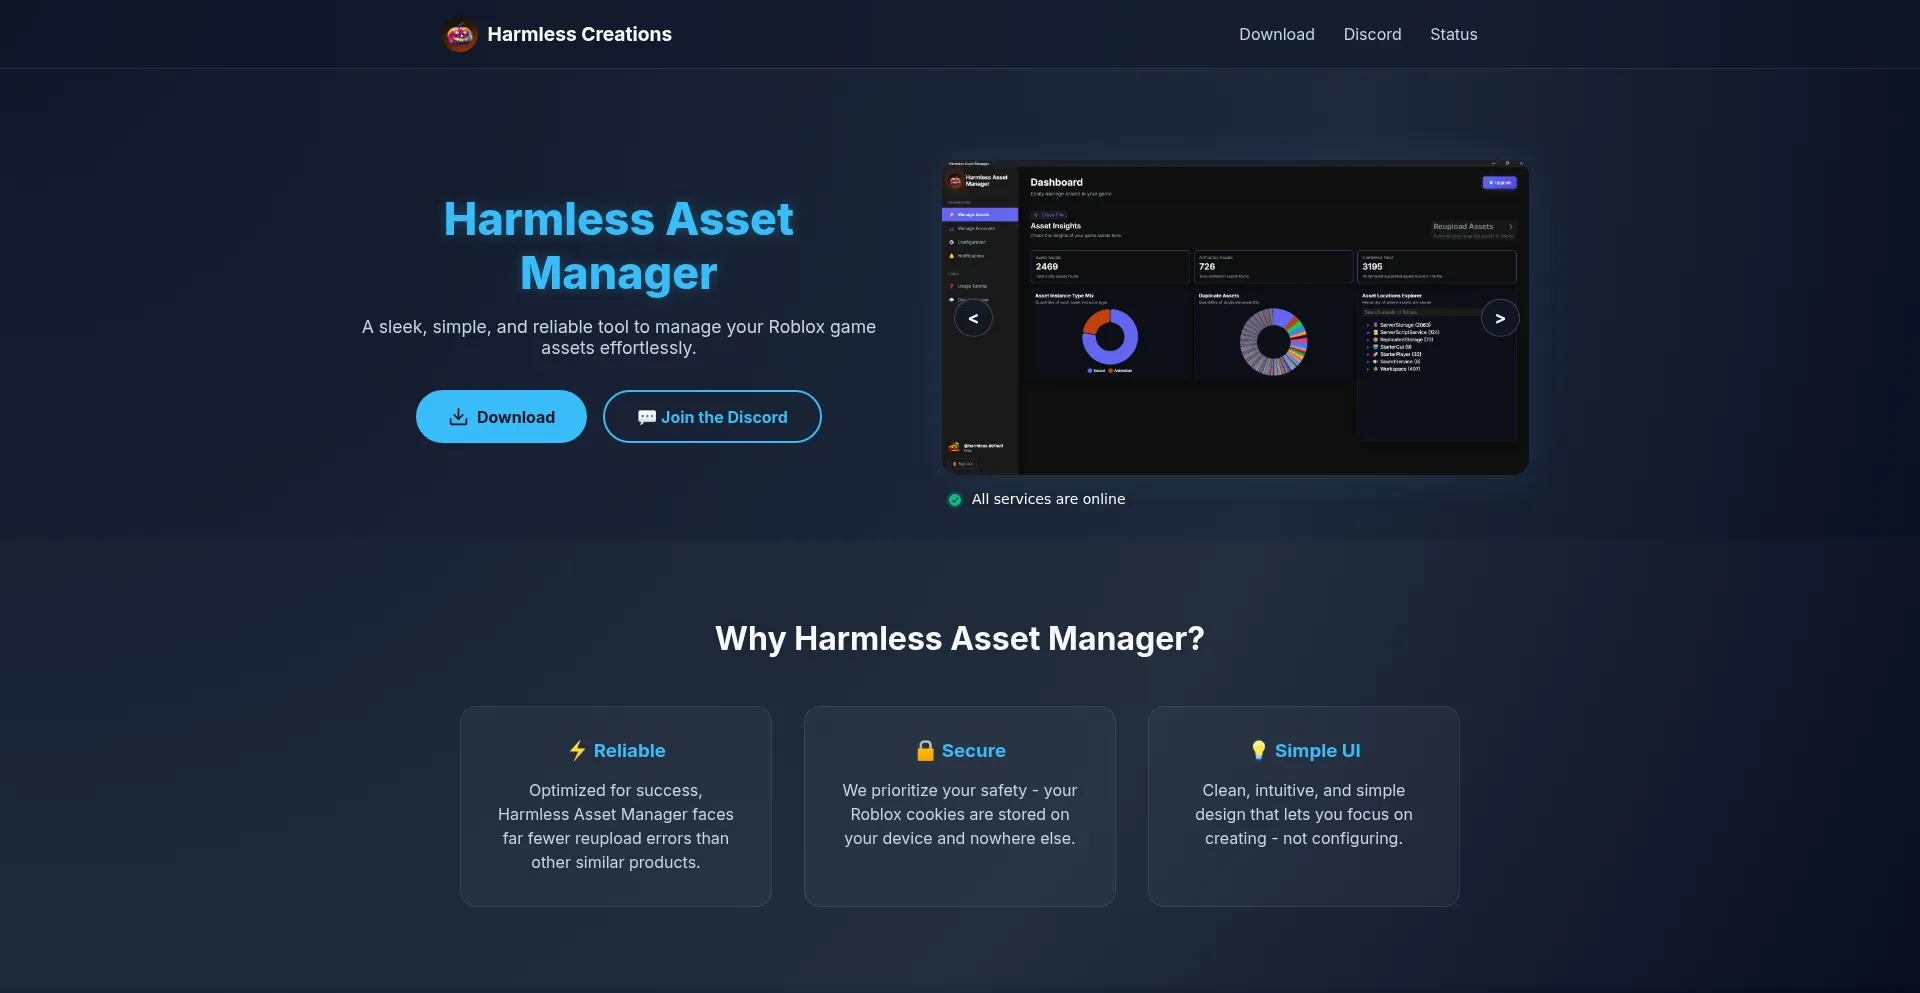Click the blue Download button in hero
Screen dimensions: 1920x993
[x=501, y=417]
